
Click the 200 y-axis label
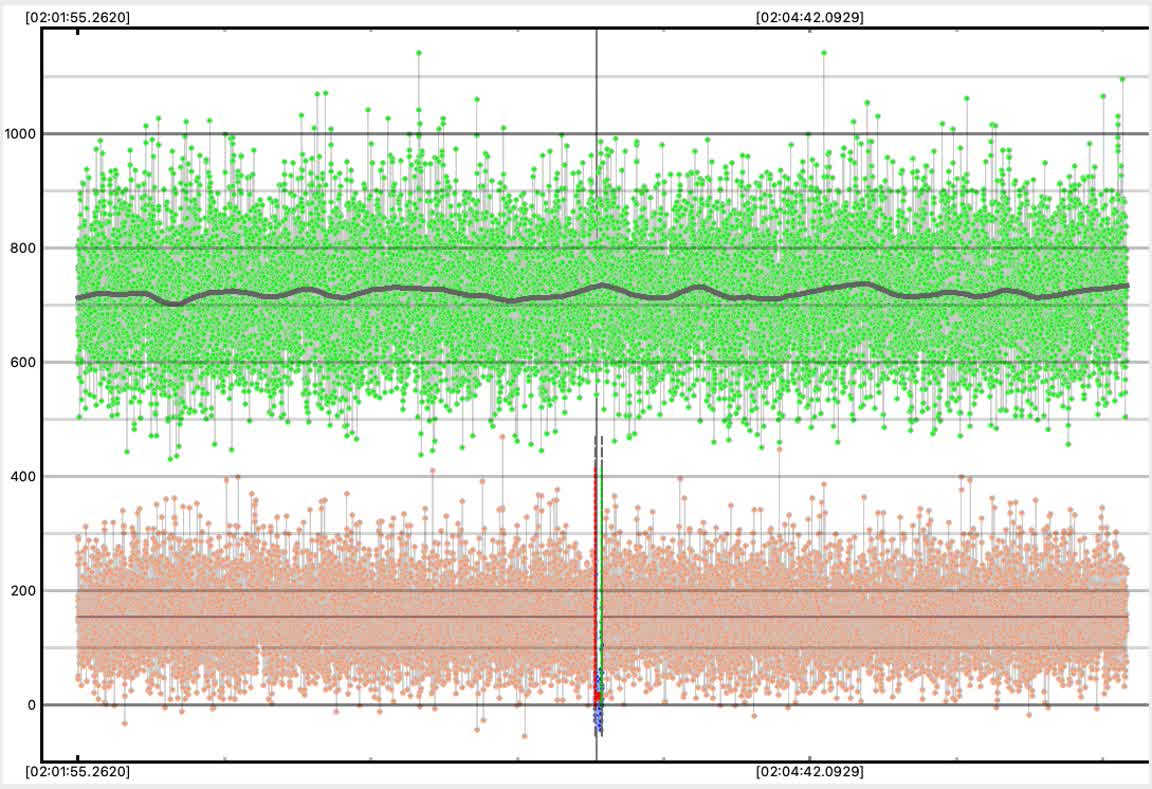[23, 590]
